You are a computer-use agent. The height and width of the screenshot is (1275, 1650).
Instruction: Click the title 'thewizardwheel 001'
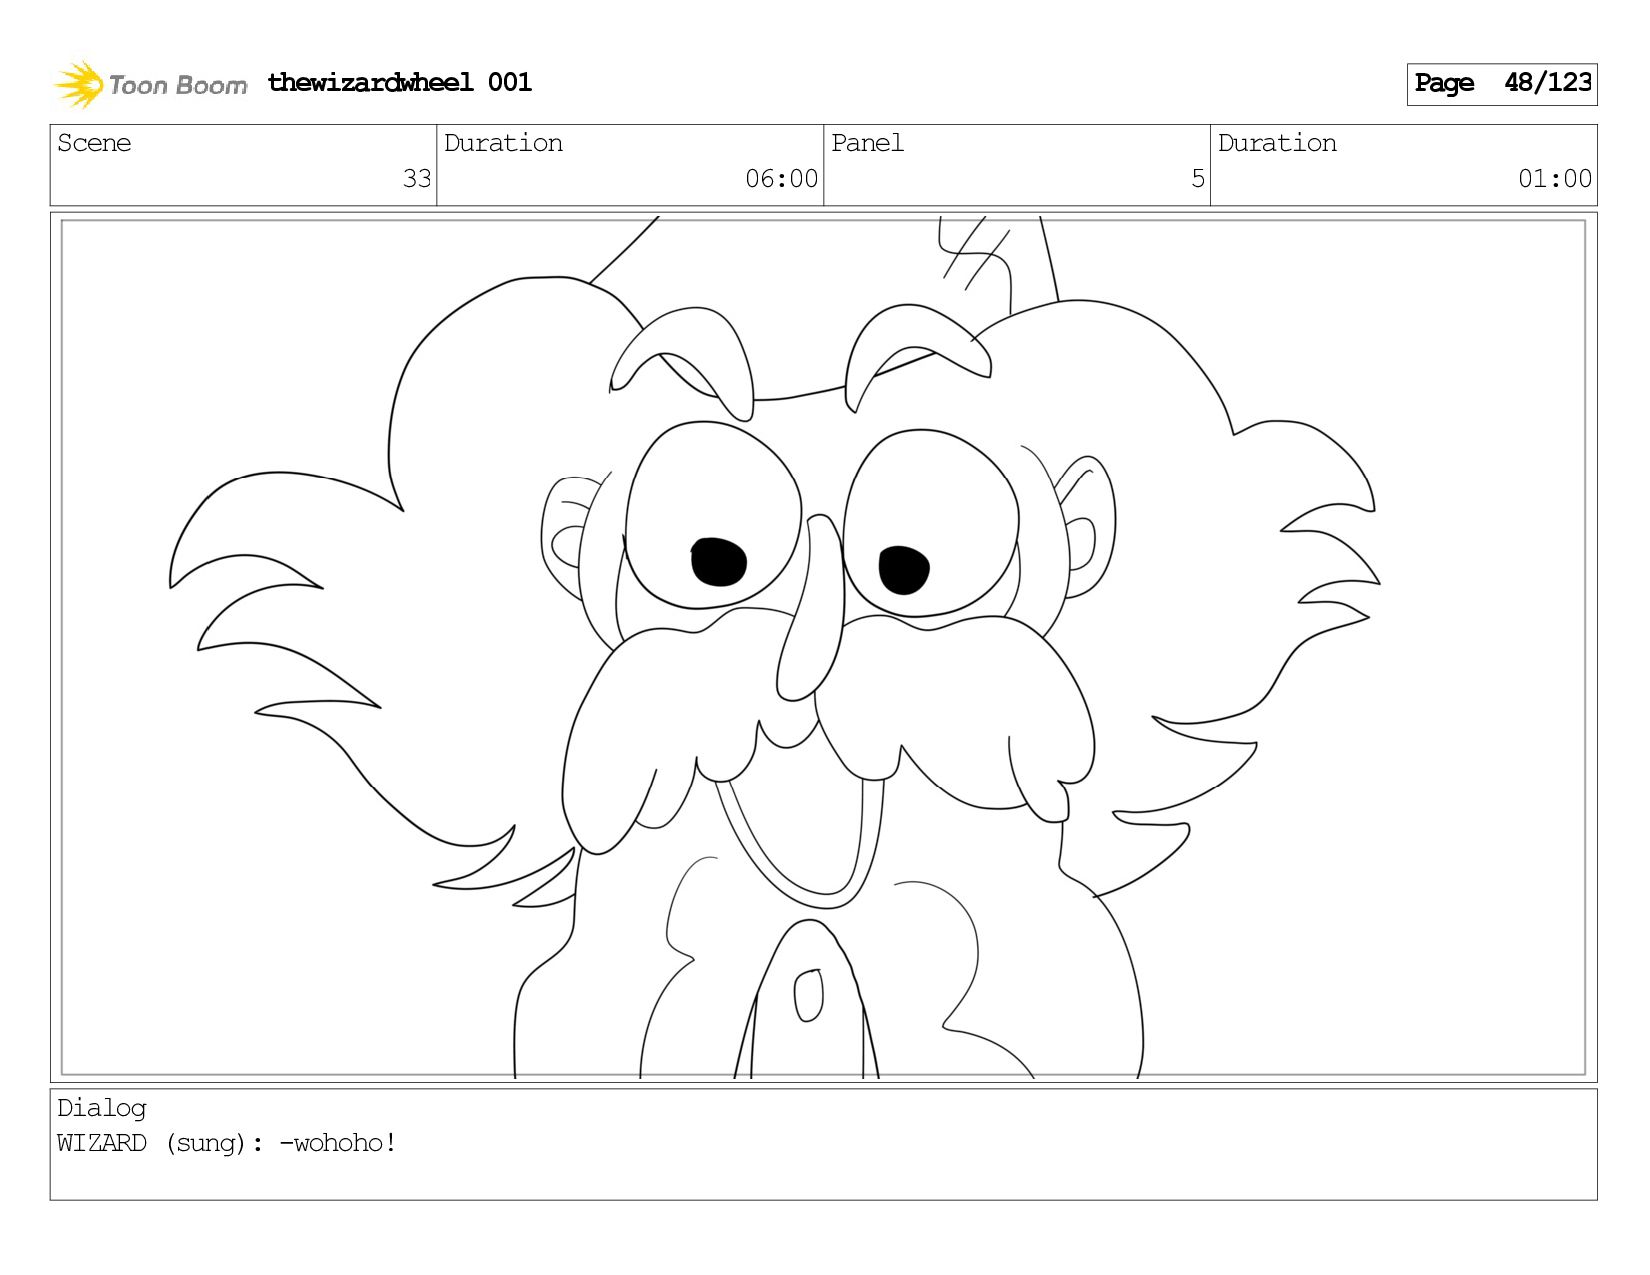click(x=400, y=82)
